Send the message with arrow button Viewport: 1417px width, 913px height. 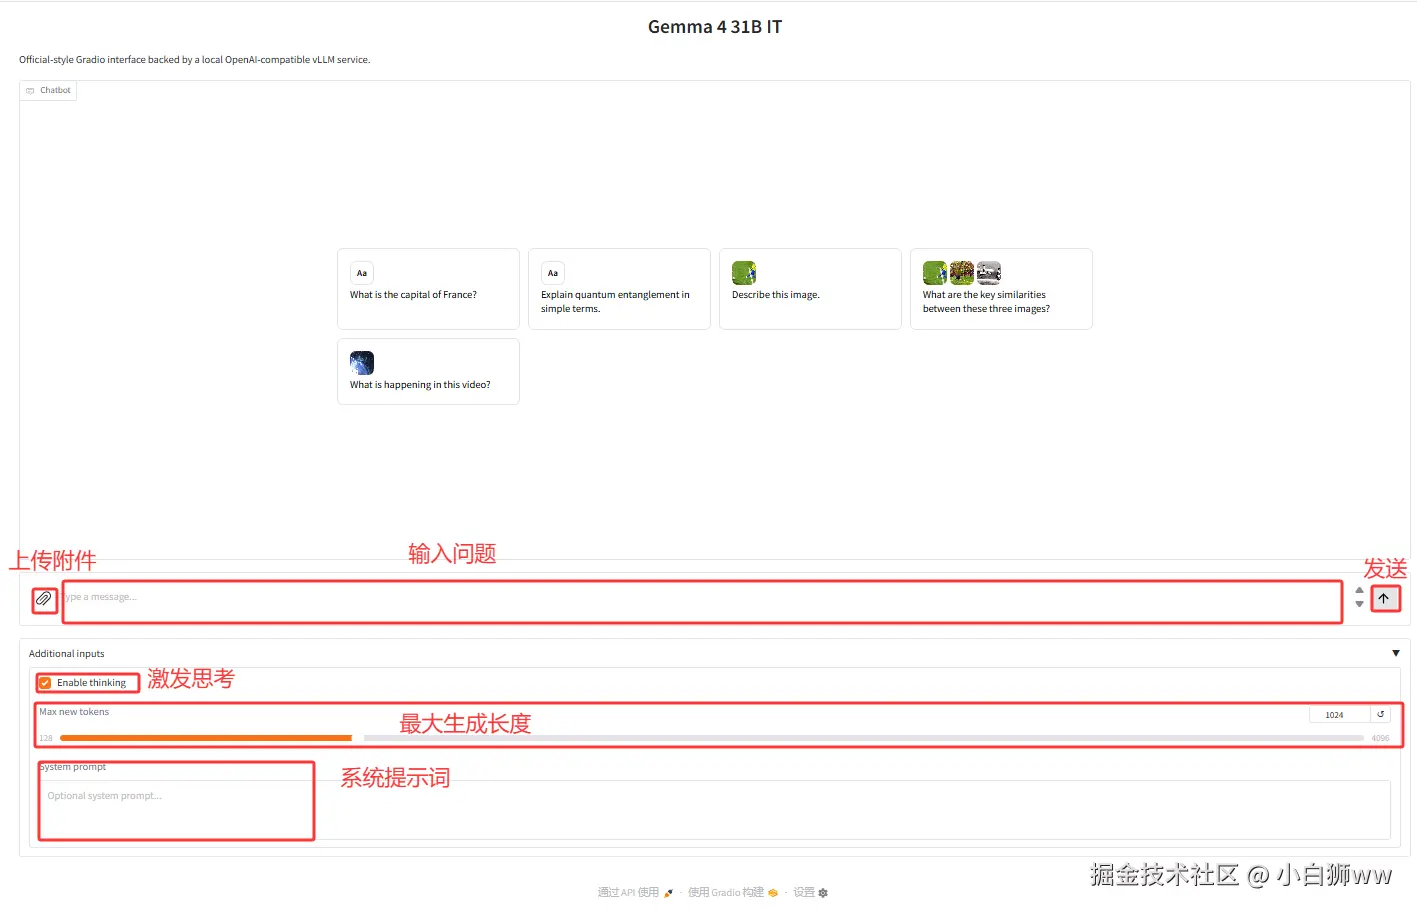[x=1384, y=598]
